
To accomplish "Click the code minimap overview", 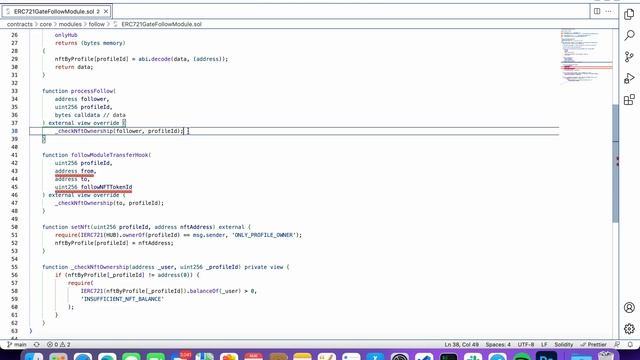I will click(x=586, y=56).
